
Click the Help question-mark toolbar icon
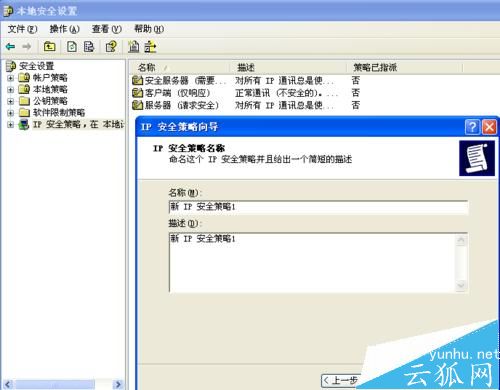111,46
